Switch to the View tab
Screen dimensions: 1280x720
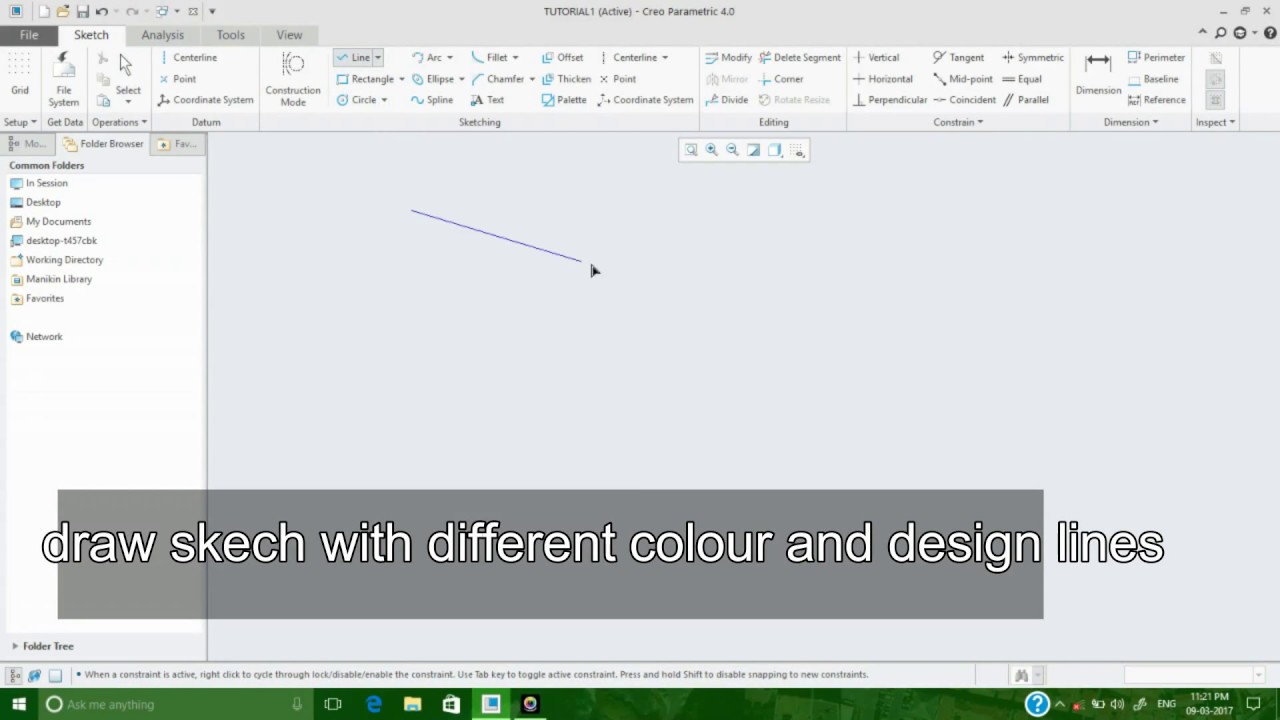click(x=289, y=35)
